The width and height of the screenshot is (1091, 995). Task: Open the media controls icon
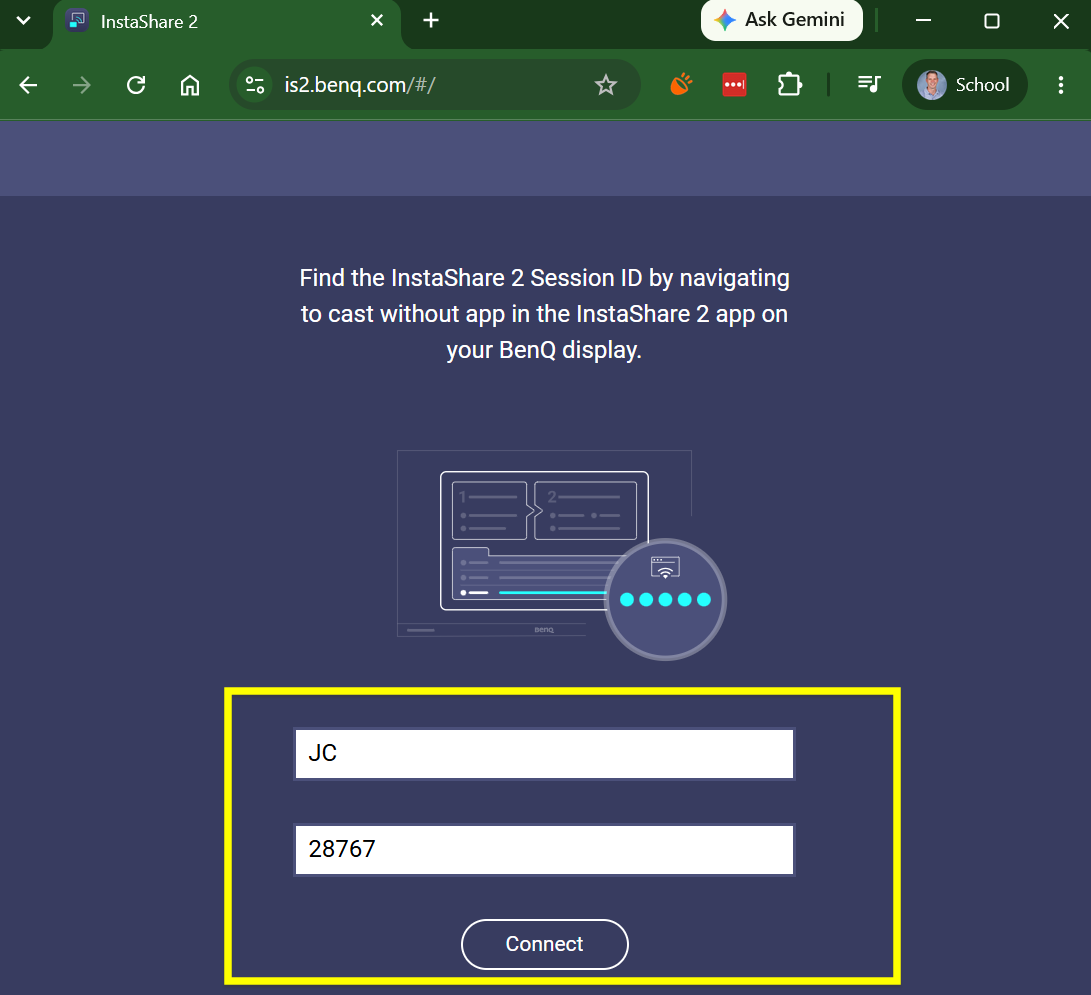(869, 85)
